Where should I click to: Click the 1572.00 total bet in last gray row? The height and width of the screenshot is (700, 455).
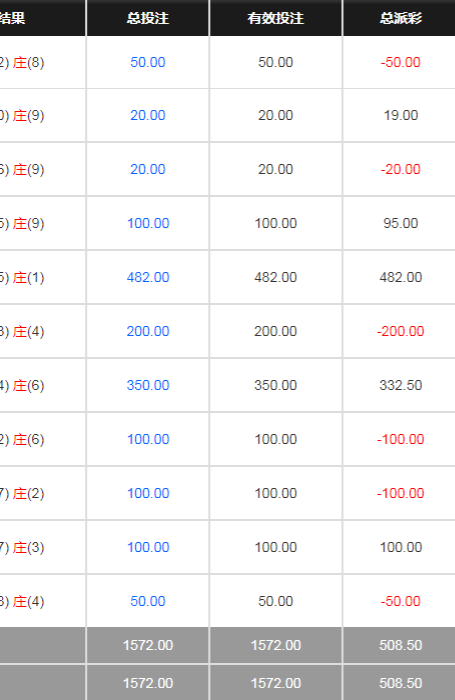coord(148,683)
